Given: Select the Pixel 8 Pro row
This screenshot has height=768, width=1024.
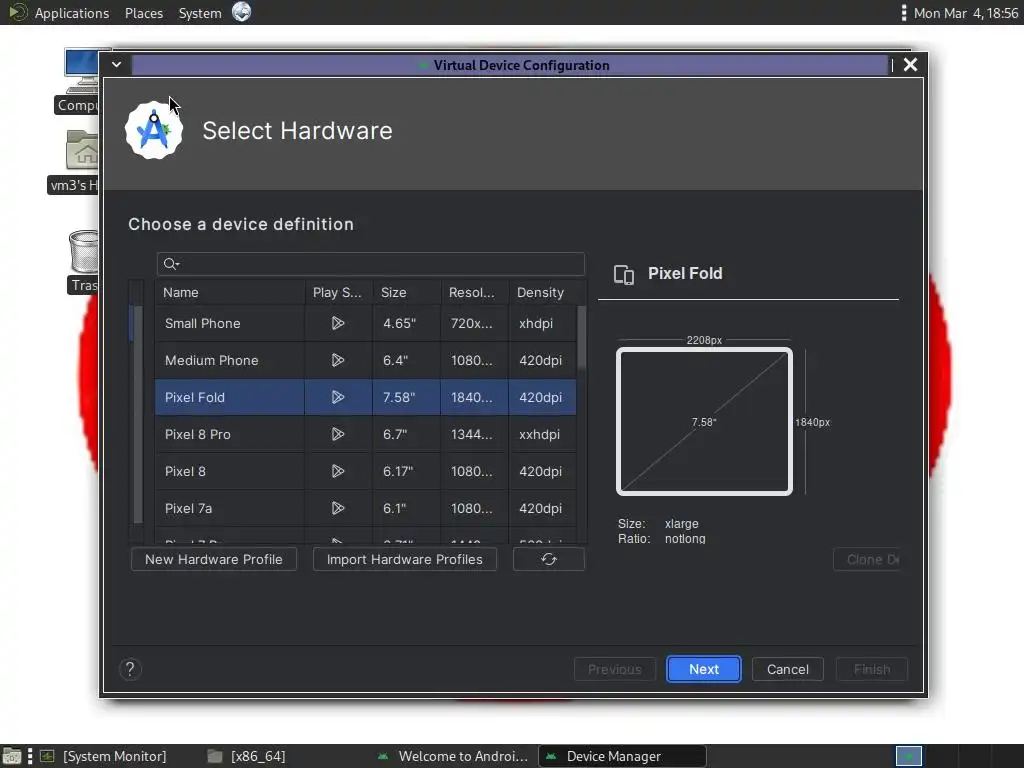Looking at the screenshot, I should point(366,434).
